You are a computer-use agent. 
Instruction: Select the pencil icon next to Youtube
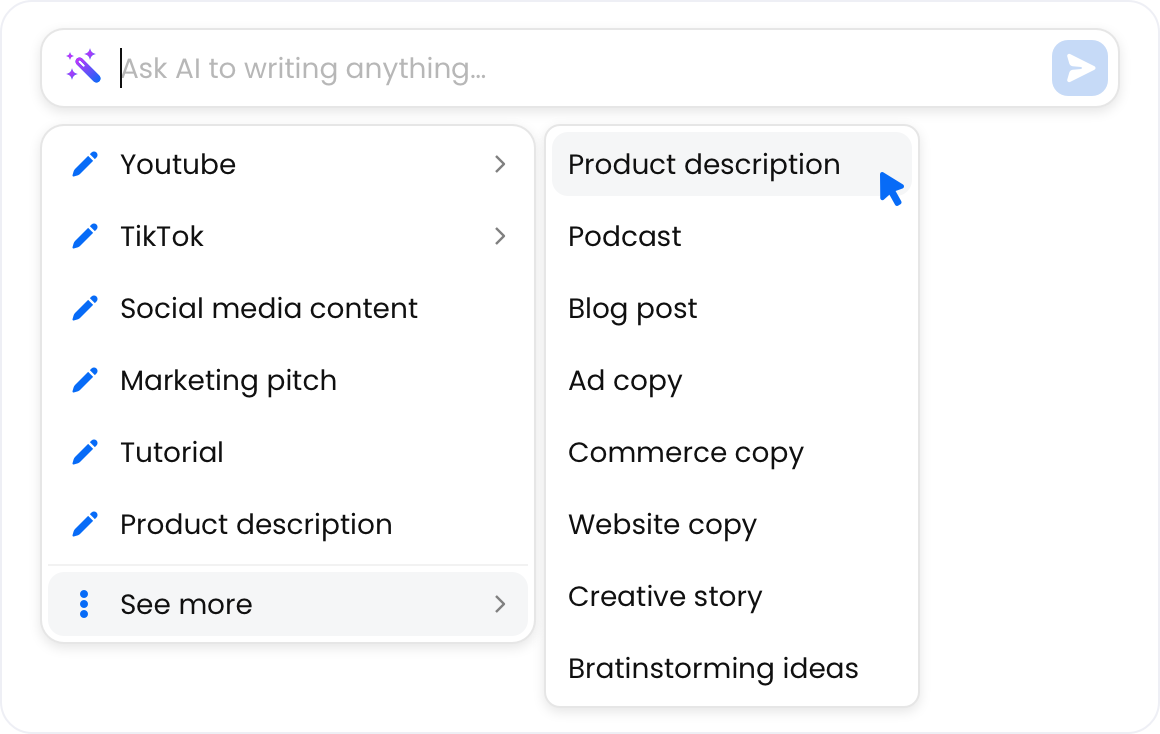(85, 164)
